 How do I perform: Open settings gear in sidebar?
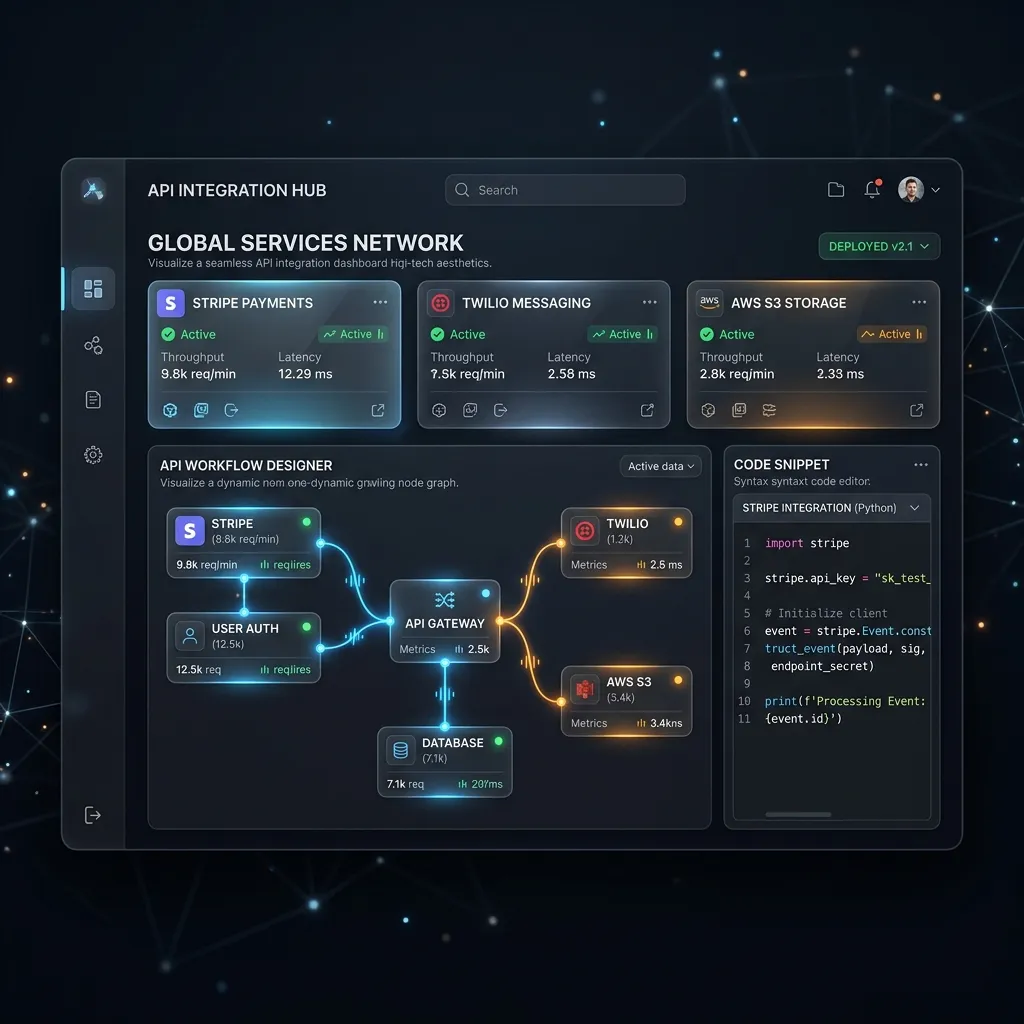point(93,455)
